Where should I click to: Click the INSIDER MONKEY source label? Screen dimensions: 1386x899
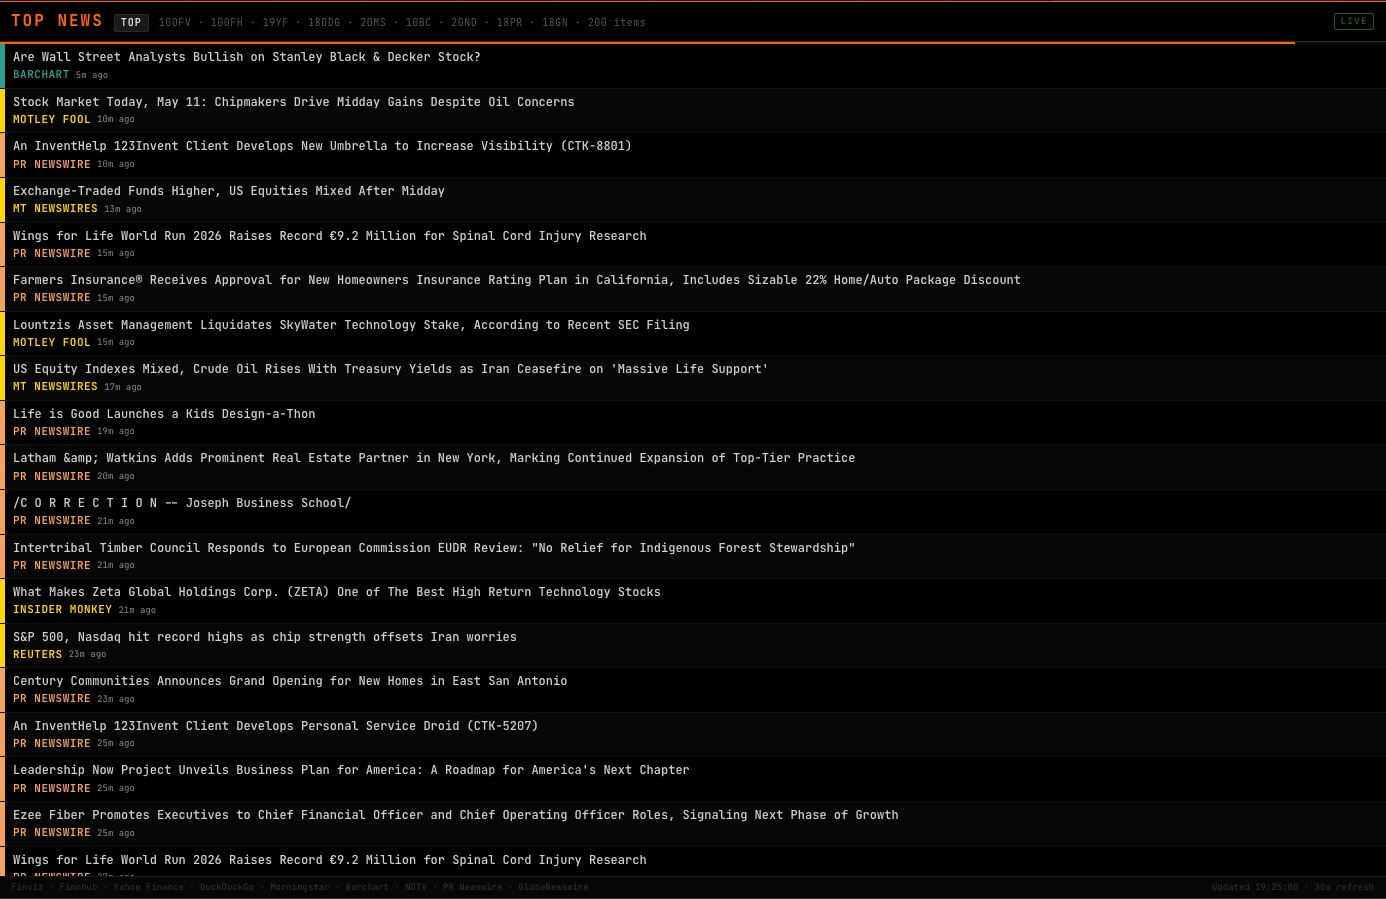[62, 610]
